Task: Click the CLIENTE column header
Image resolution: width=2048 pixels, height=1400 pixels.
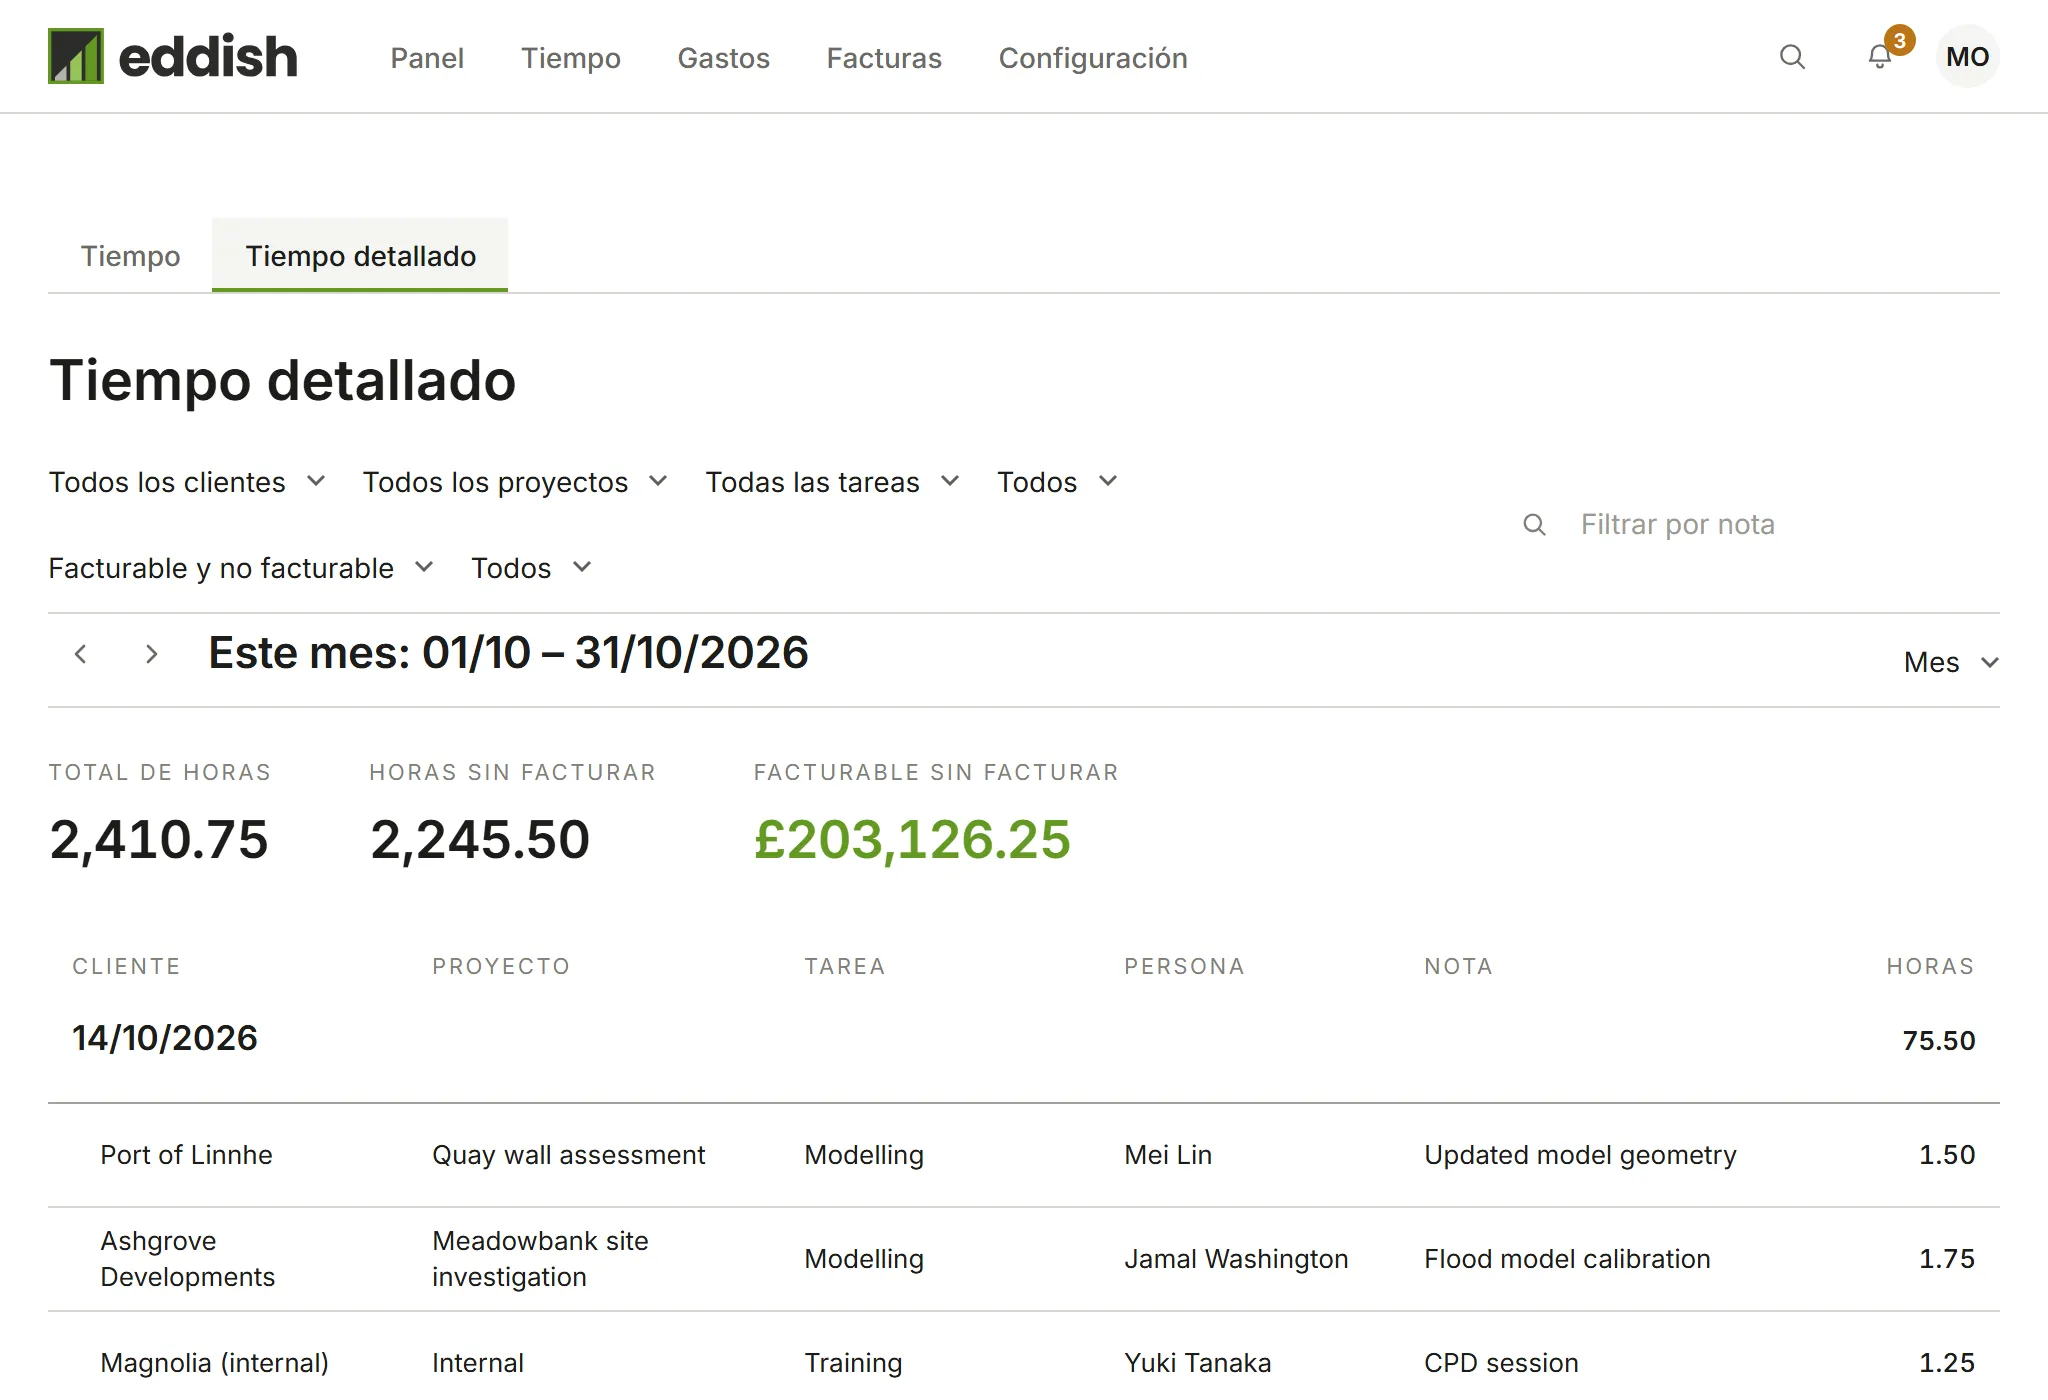Action: (126, 966)
